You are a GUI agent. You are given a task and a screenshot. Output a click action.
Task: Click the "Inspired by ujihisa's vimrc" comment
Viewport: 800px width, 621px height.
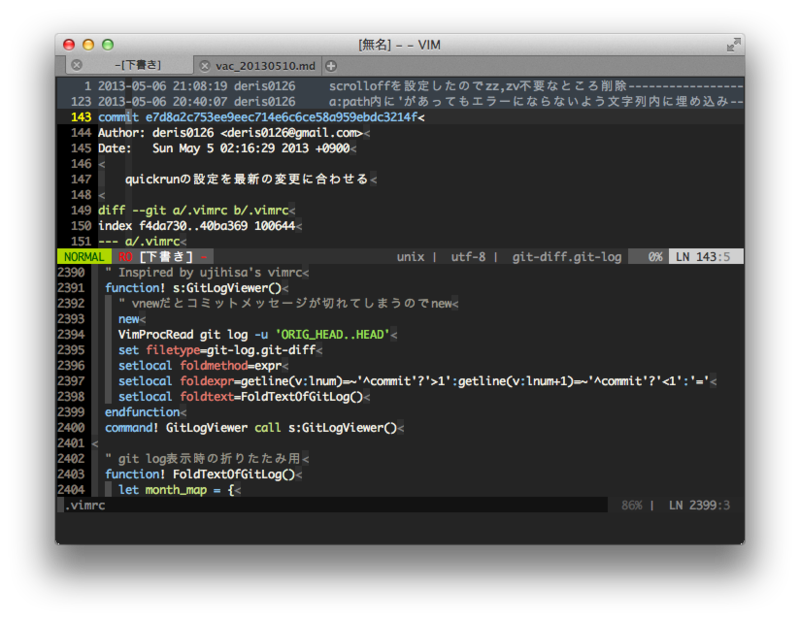click(x=203, y=272)
